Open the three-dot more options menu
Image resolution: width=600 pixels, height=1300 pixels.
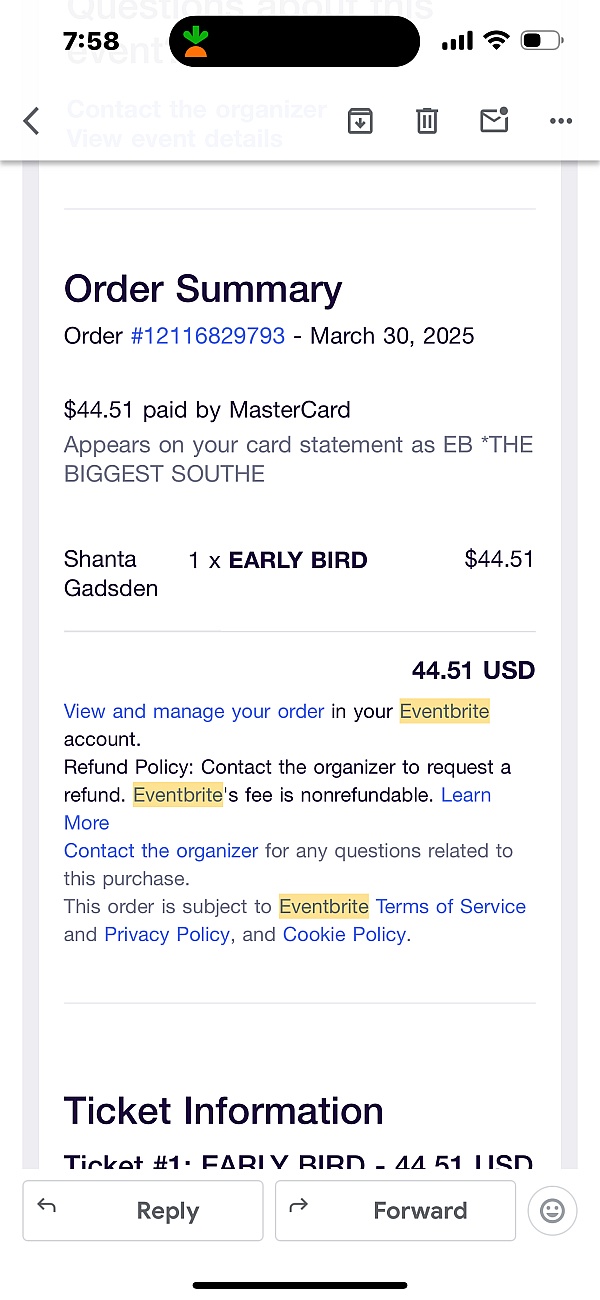tap(561, 121)
